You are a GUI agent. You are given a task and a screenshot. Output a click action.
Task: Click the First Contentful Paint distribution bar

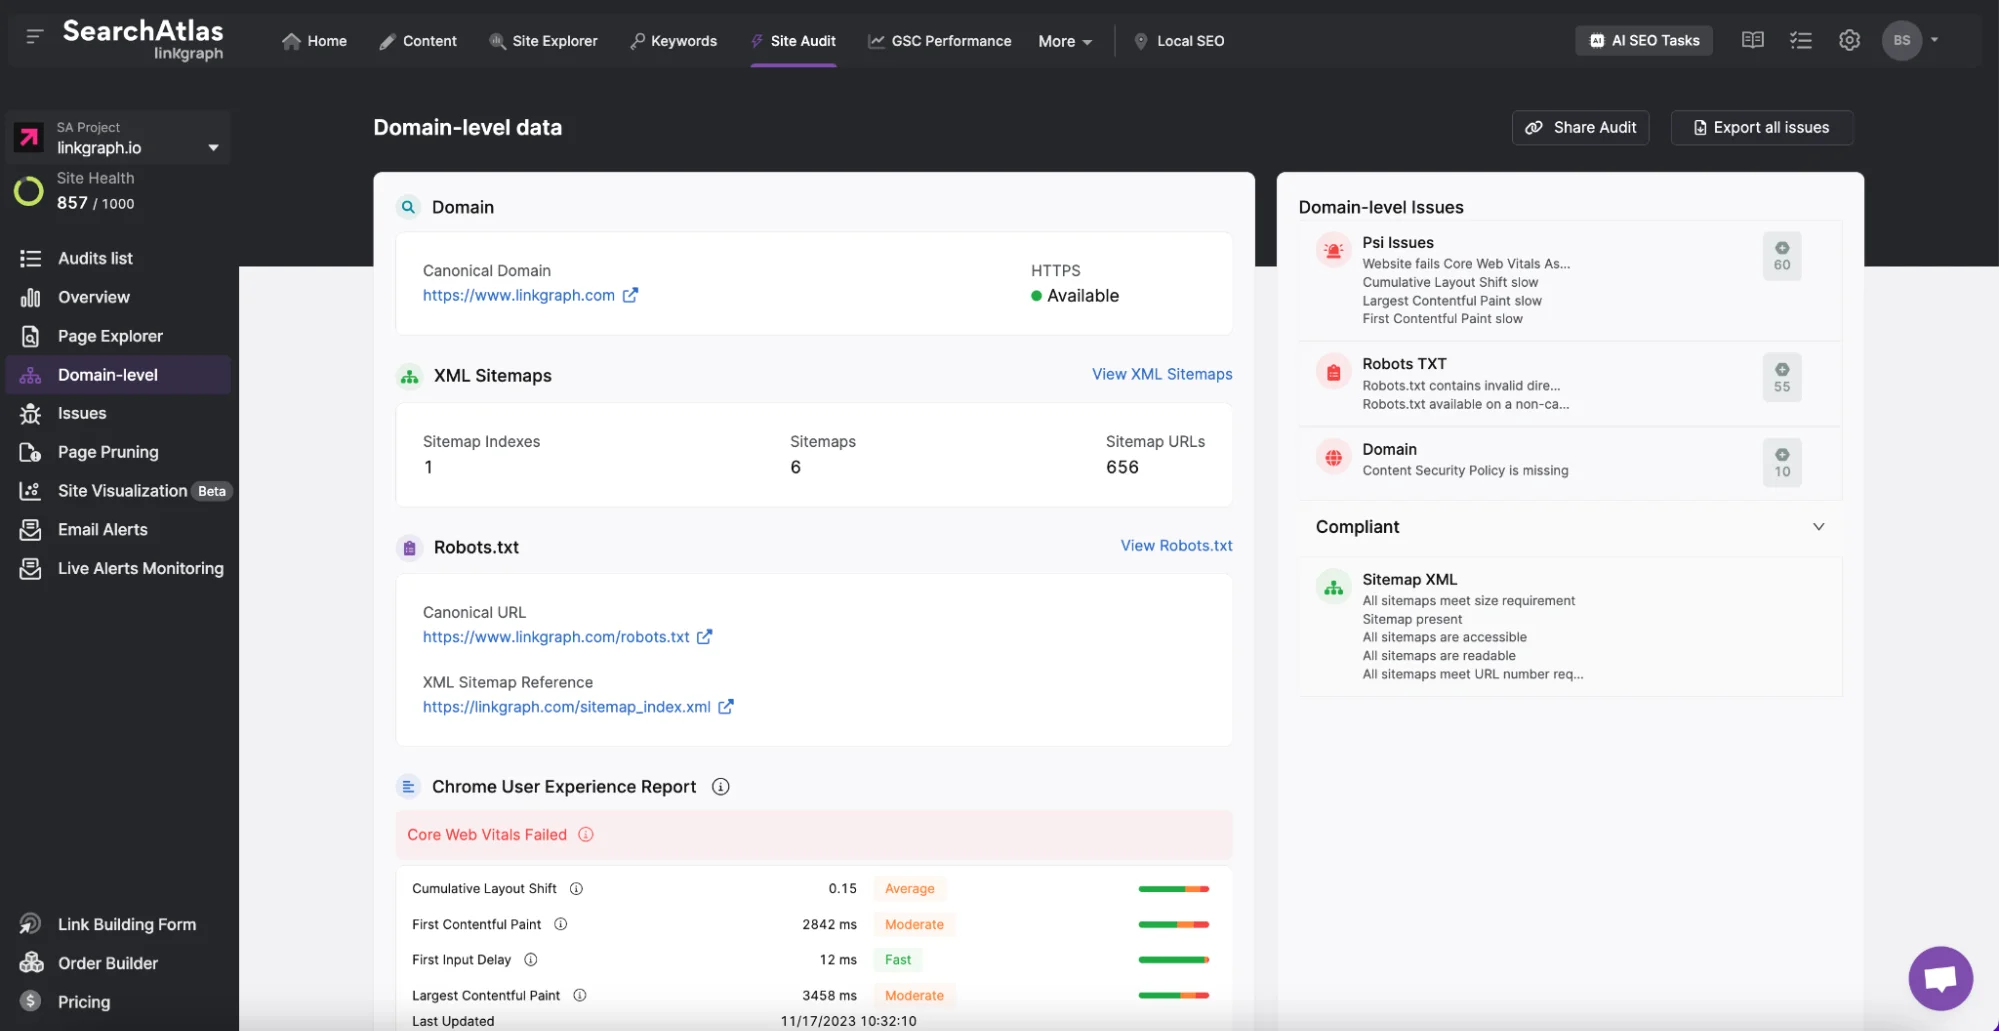pyautogui.click(x=1174, y=924)
